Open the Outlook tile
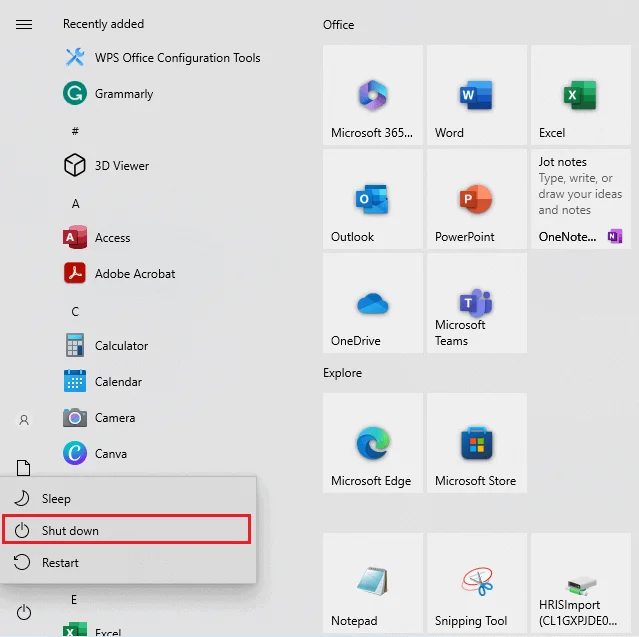Image resolution: width=639 pixels, height=637 pixels. tap(373, 199)
